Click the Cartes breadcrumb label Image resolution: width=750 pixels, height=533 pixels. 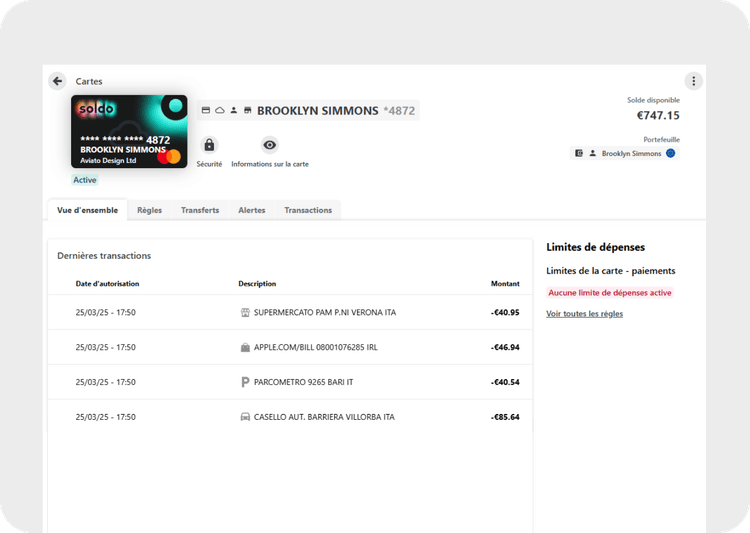tap(89, 81)
